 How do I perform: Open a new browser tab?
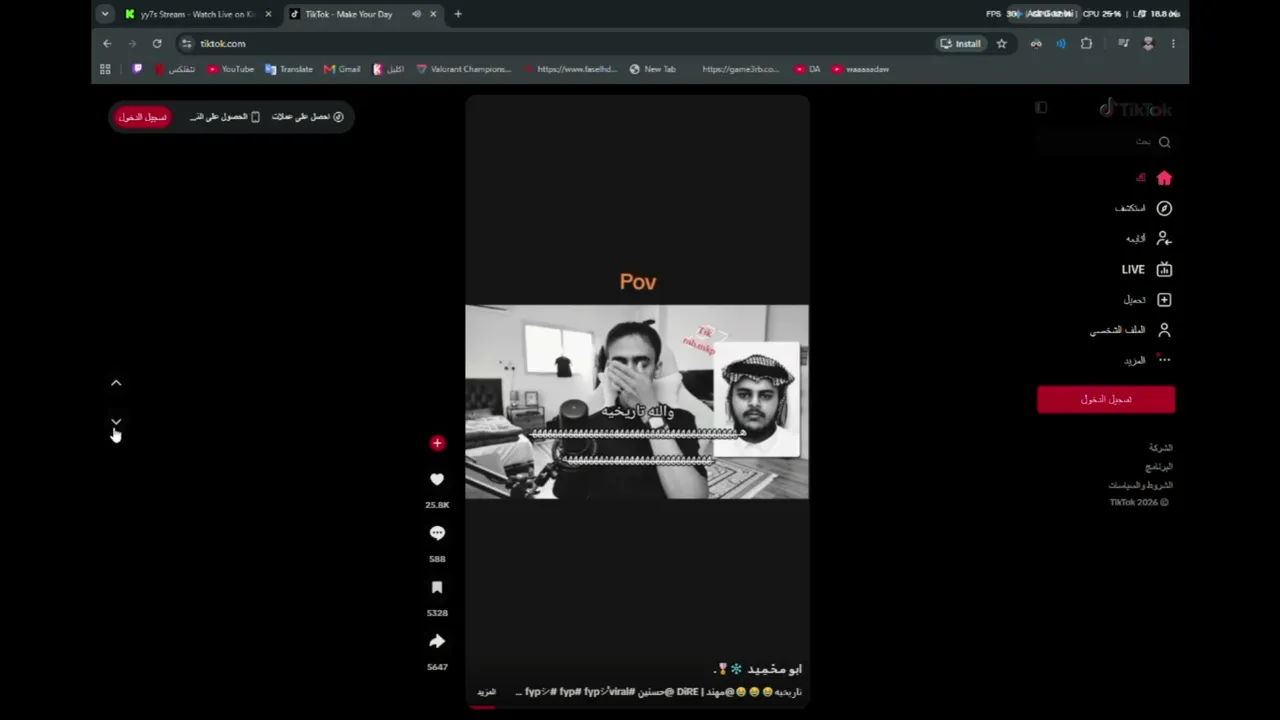[458, 14]
